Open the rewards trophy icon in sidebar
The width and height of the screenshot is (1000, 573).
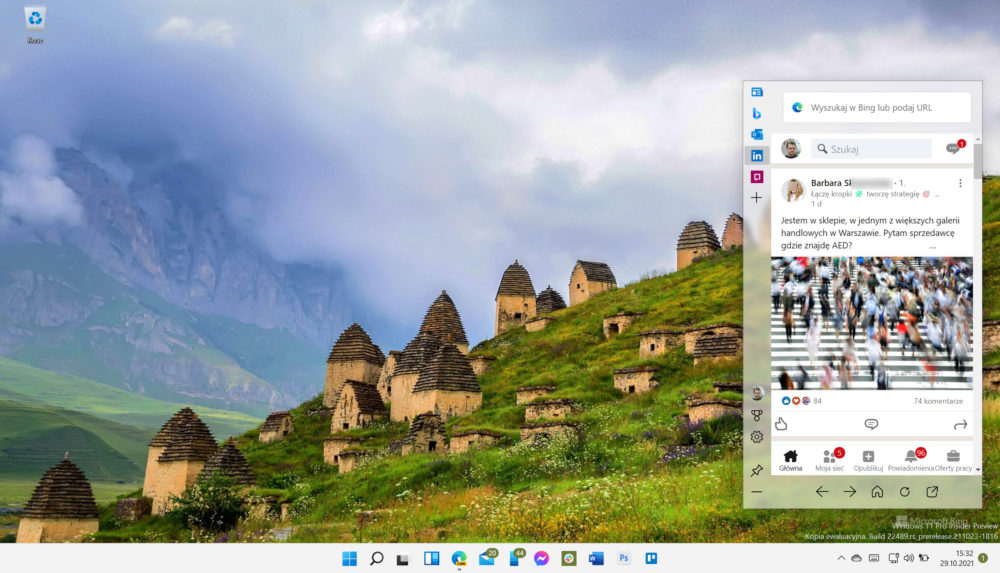click(757, 415)
